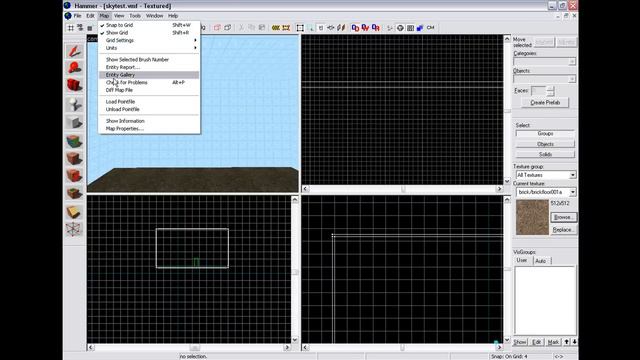This screenshot has height=360, width=640.
Task: Open the View menu
Action: (119, 16)
